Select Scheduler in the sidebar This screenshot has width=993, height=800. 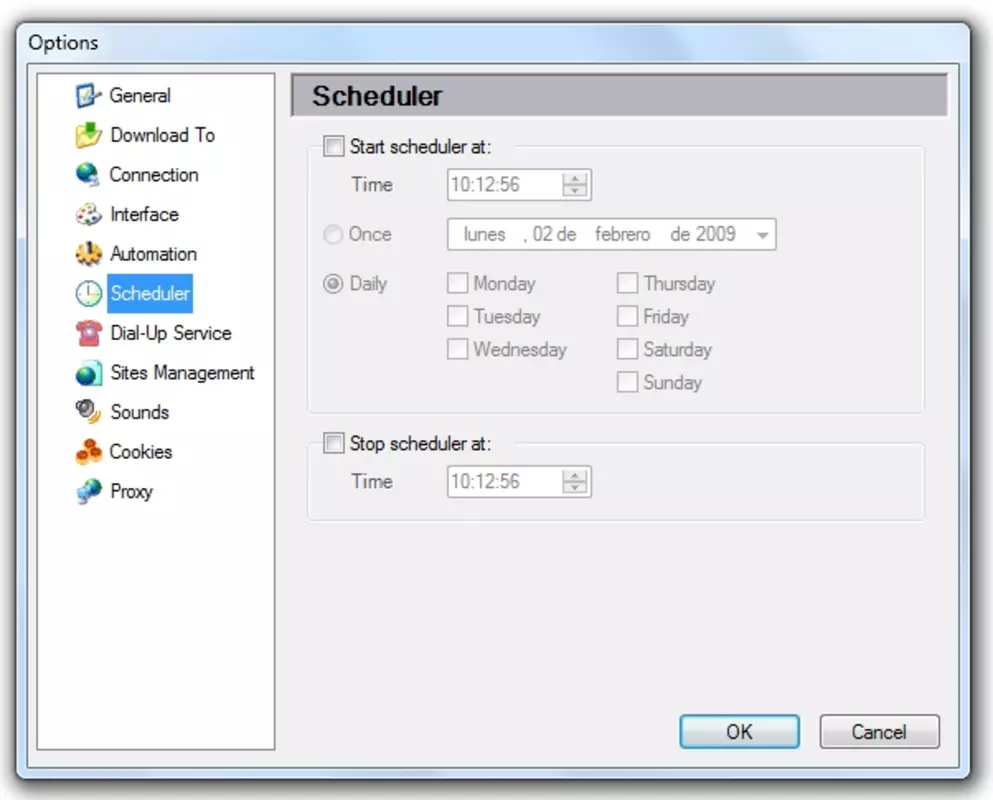[150, 293]
